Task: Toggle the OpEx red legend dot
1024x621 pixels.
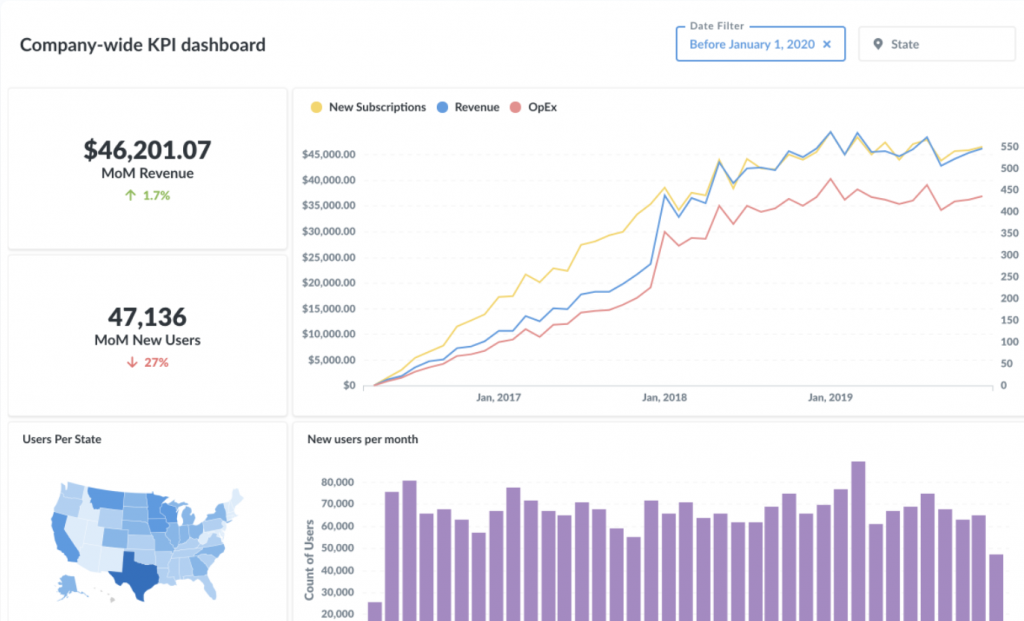Action: (x=515, y=107)
